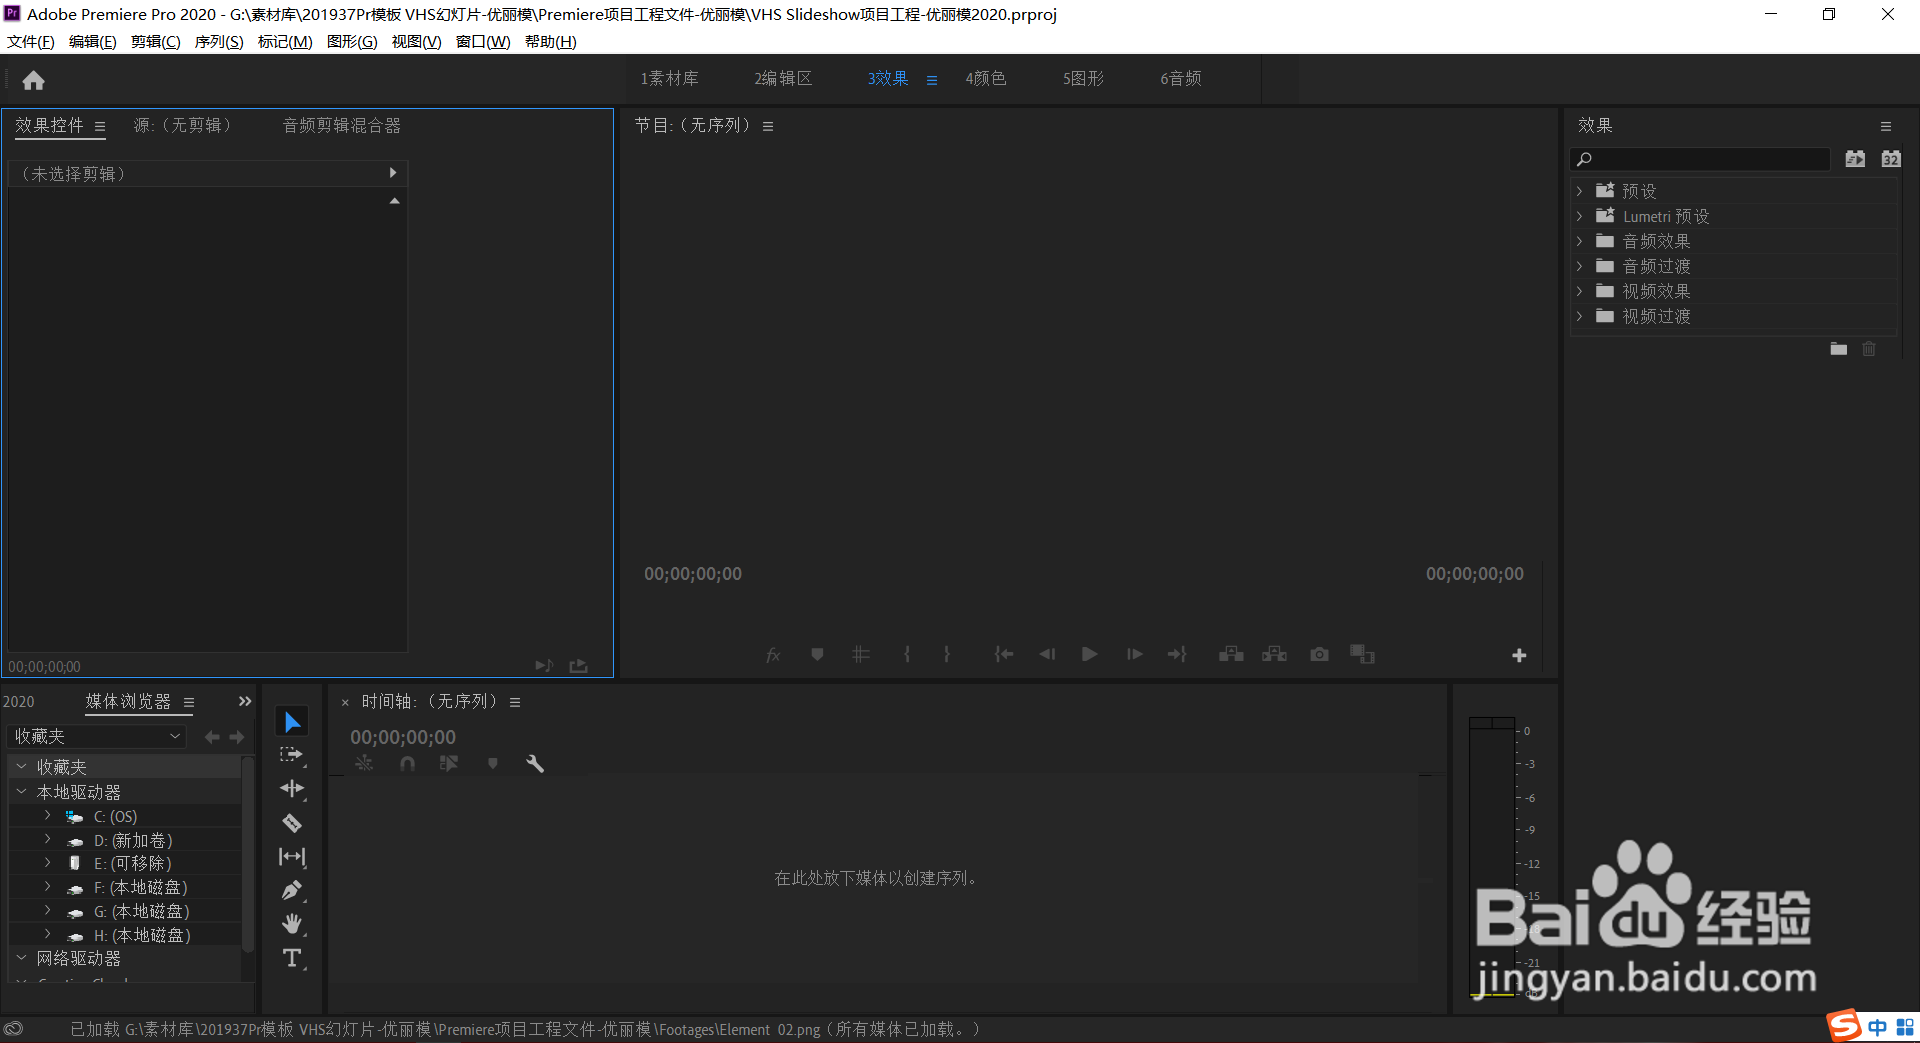
Task: Open the 音频剪辑混合器 tab
Action: pyautogui.click(x=341, y=126)
